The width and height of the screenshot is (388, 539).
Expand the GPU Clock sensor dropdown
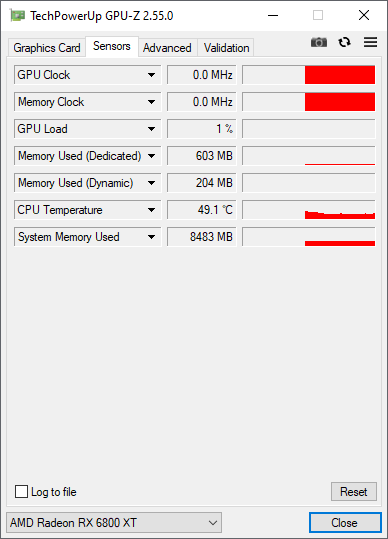[x=151, y=75]
